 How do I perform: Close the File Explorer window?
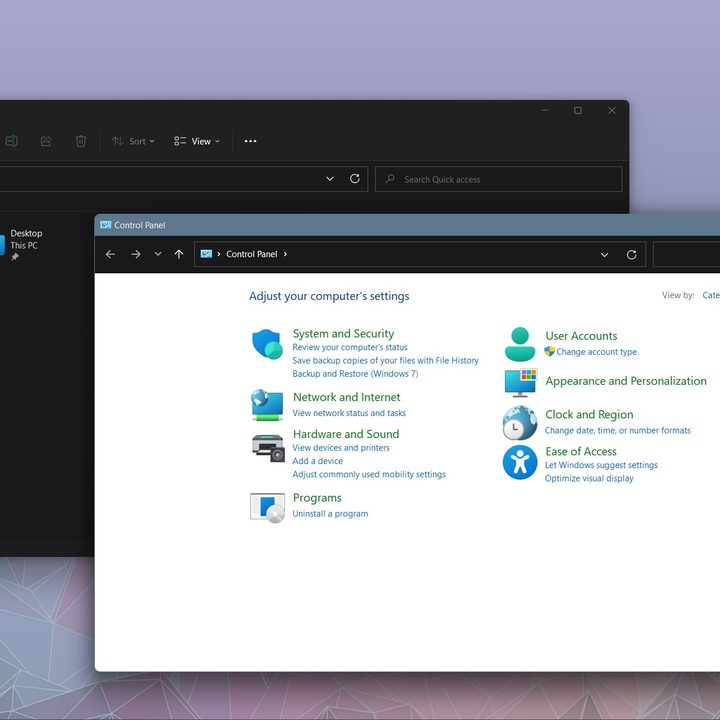tap(612, 110)
